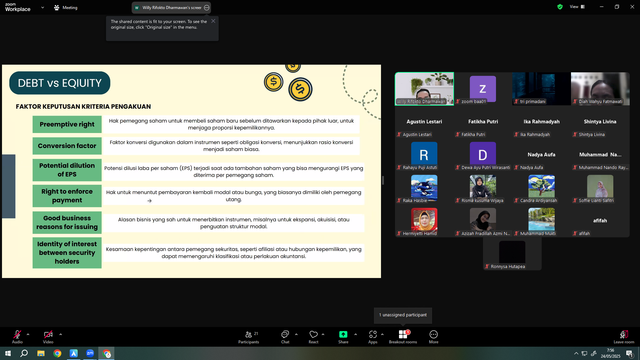Select Nadya Aufa participant tile
This screenshot has width=640, height=360.
pyautogui.click(x=541, y=155)
